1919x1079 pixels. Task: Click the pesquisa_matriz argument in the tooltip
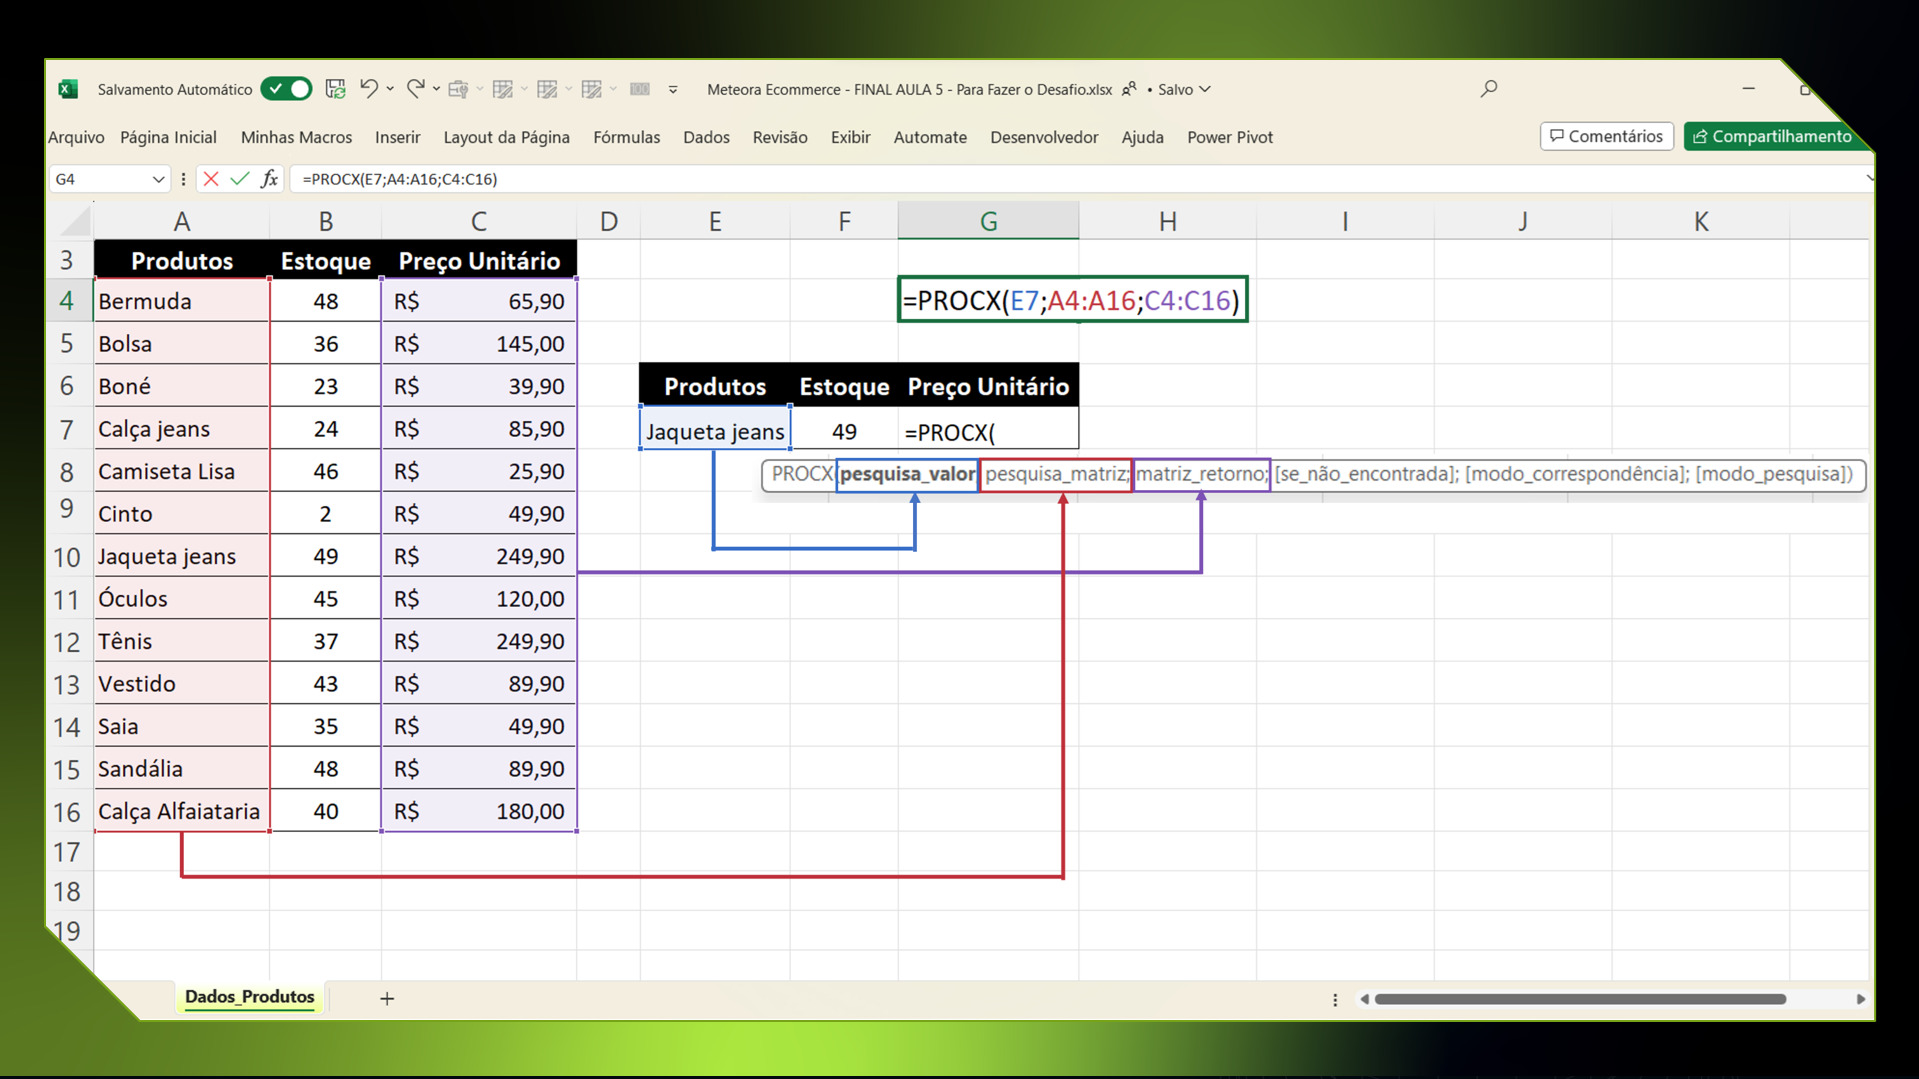tap(1057, 474)
